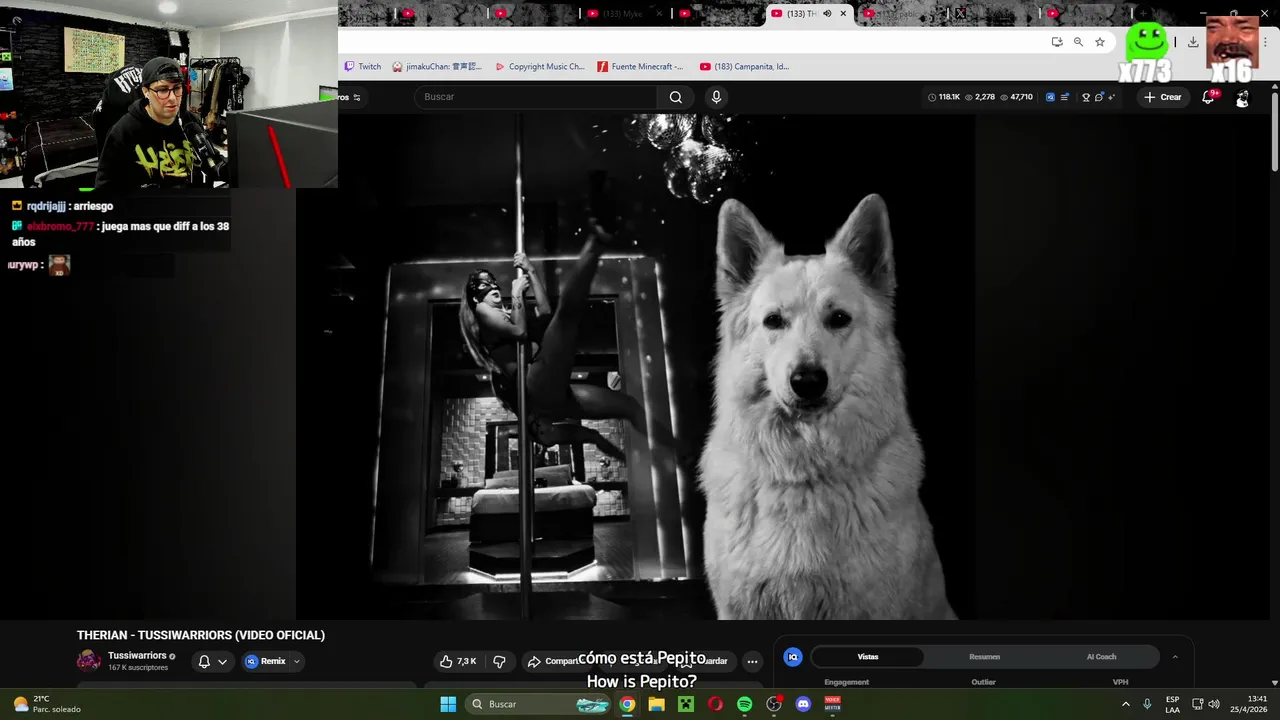Click the 2,278 views stat in header
1280x720 pixels.
coord(980,97)
